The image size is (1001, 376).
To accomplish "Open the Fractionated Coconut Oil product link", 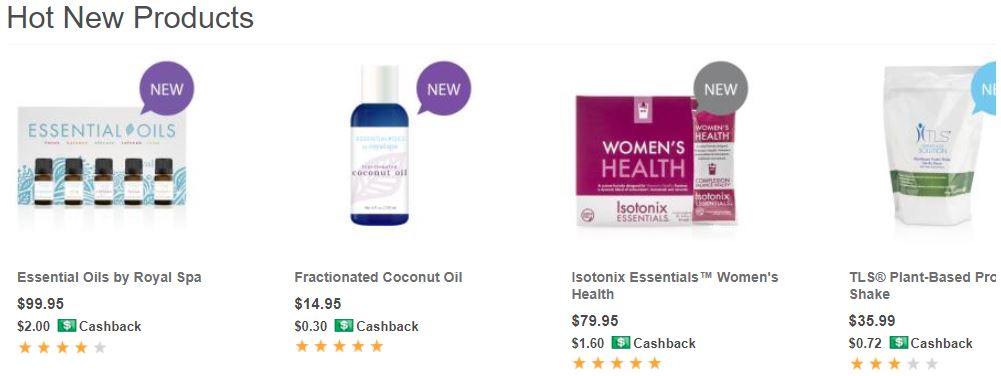I will point(378,278).
